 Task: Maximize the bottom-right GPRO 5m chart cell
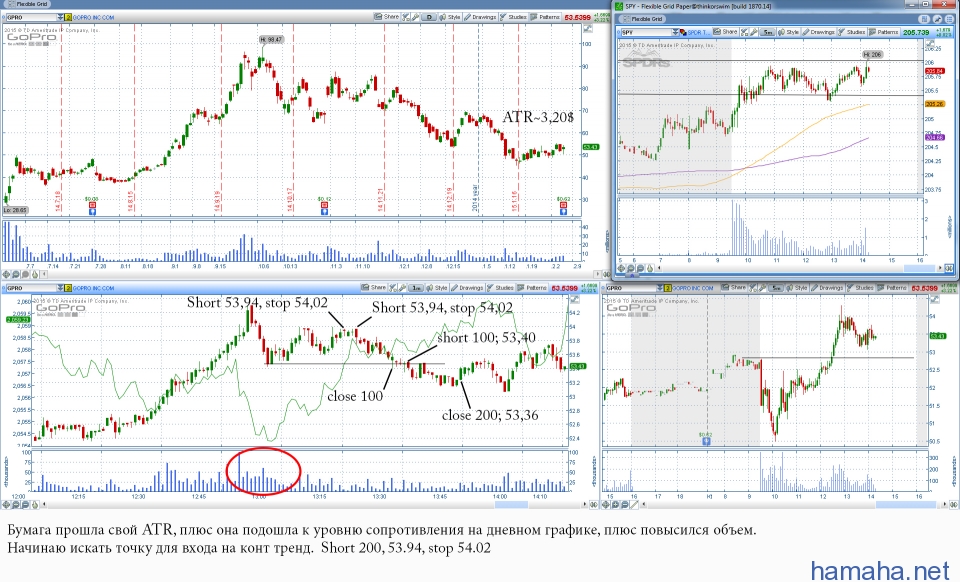934,299
